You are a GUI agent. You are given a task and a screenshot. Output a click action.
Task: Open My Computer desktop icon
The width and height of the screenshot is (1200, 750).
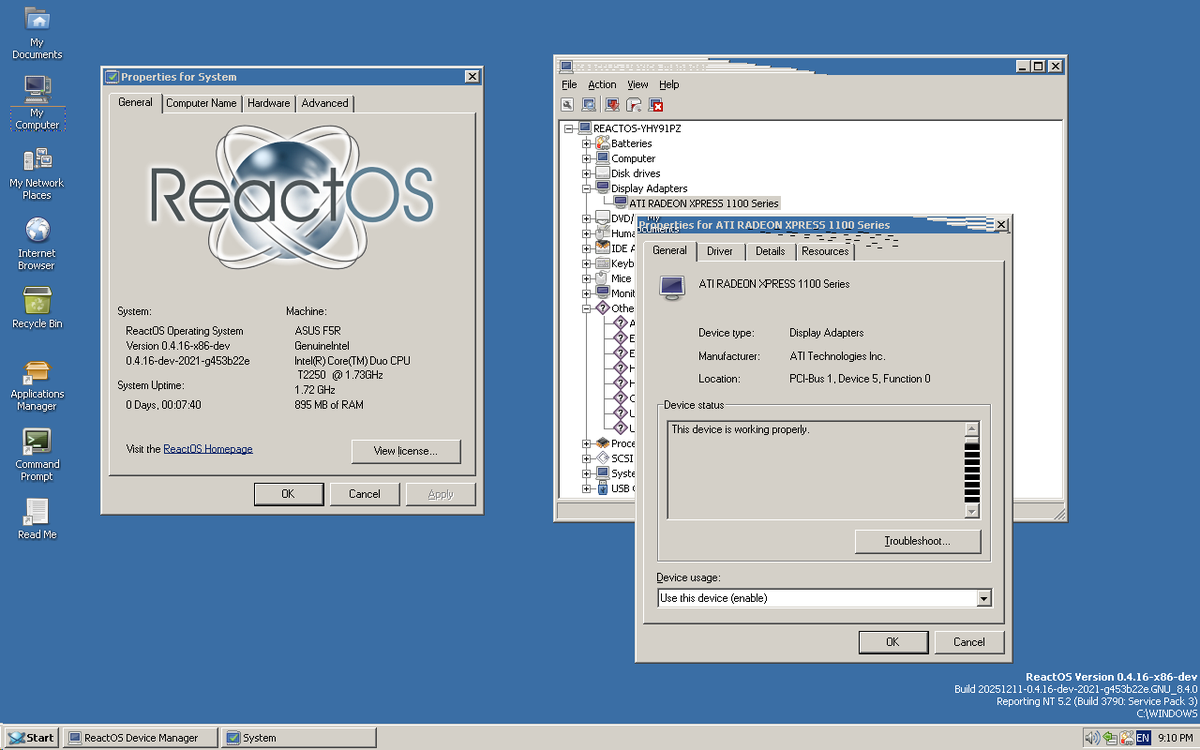pos(37,90)
